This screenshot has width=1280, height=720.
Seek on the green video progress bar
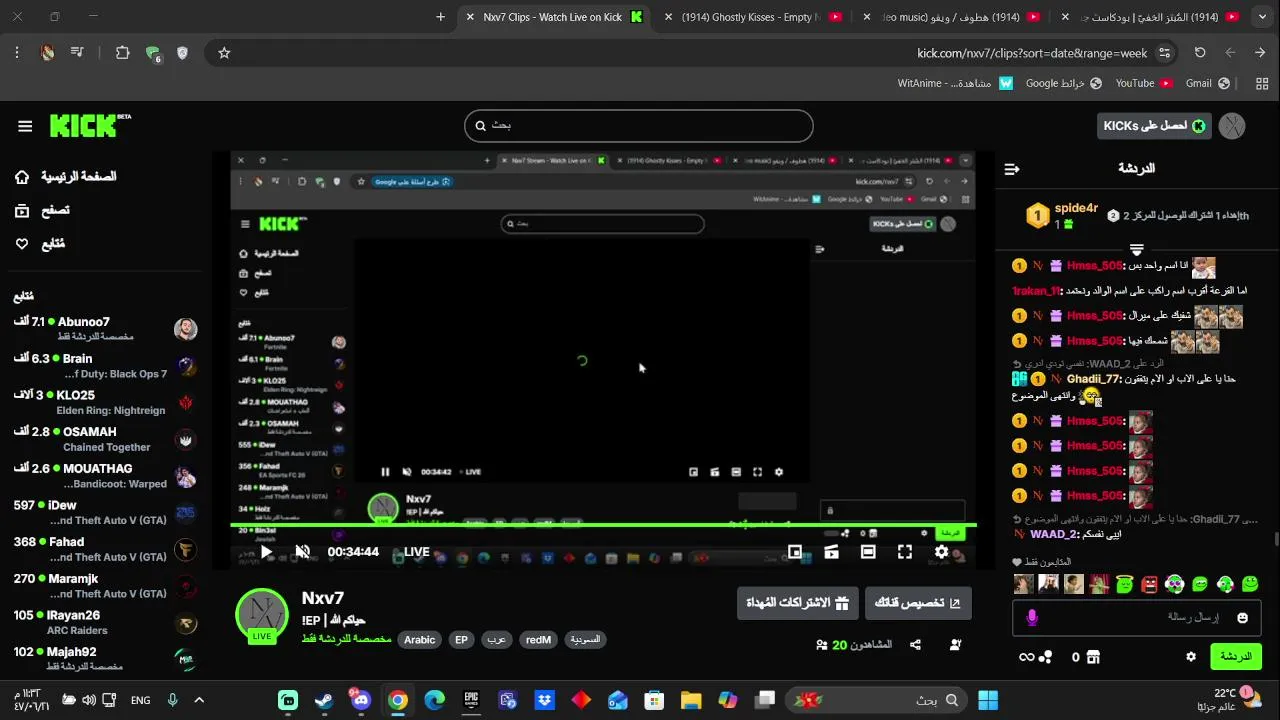point(603,526)
